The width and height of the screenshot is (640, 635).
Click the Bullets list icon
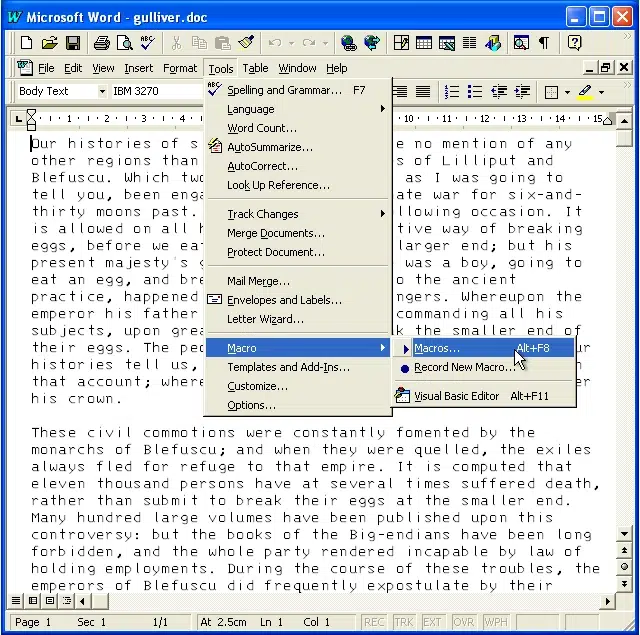[475, 91]
